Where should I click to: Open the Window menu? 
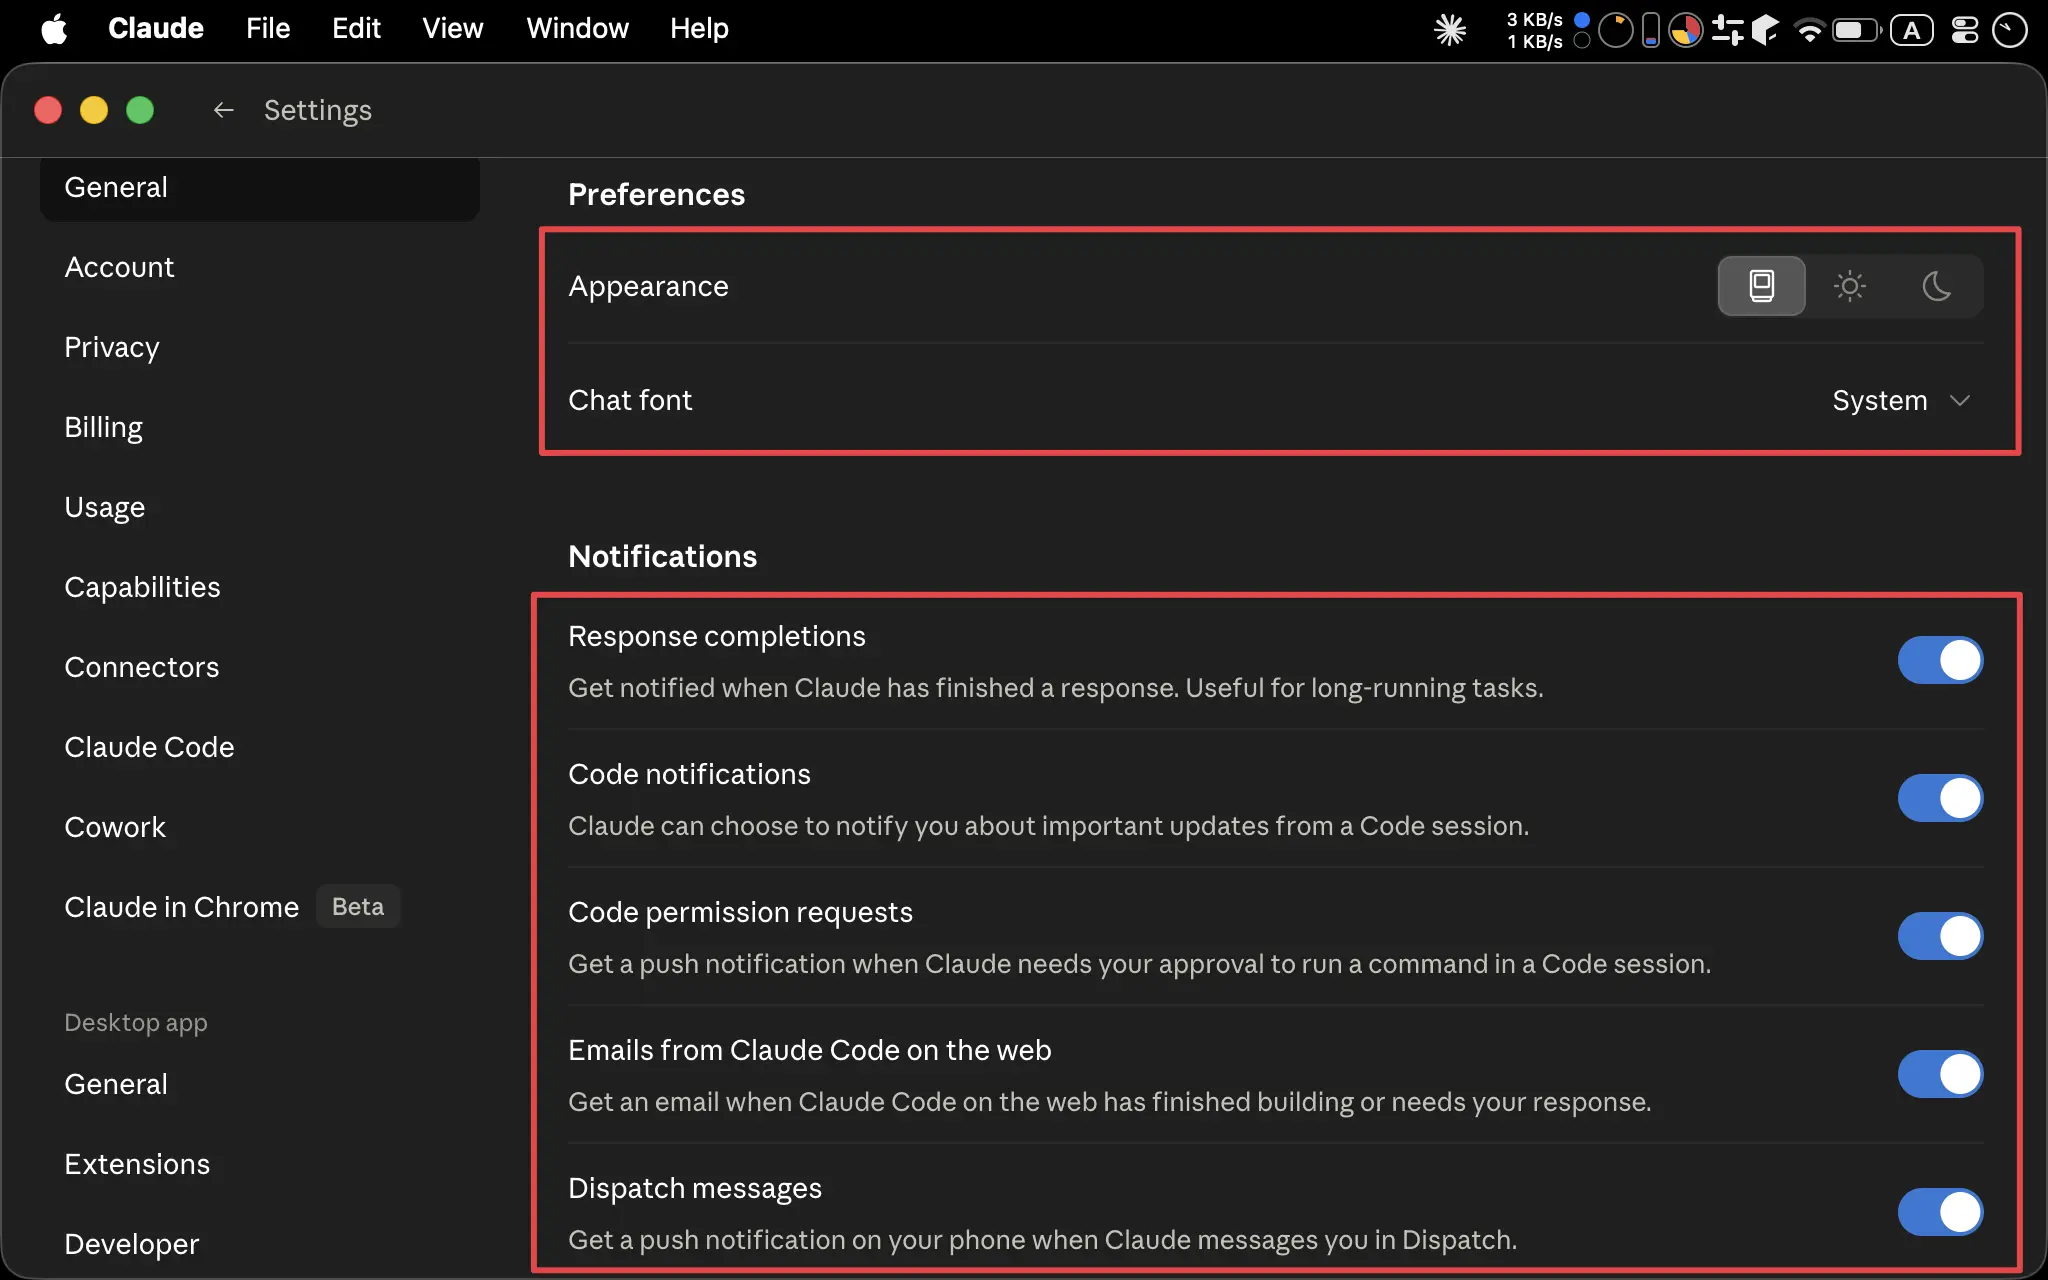point(578,29)
